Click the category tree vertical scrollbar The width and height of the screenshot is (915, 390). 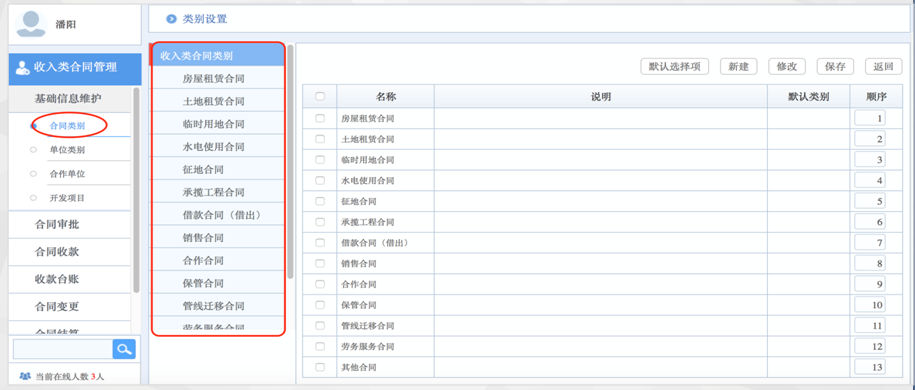[290, 161]
